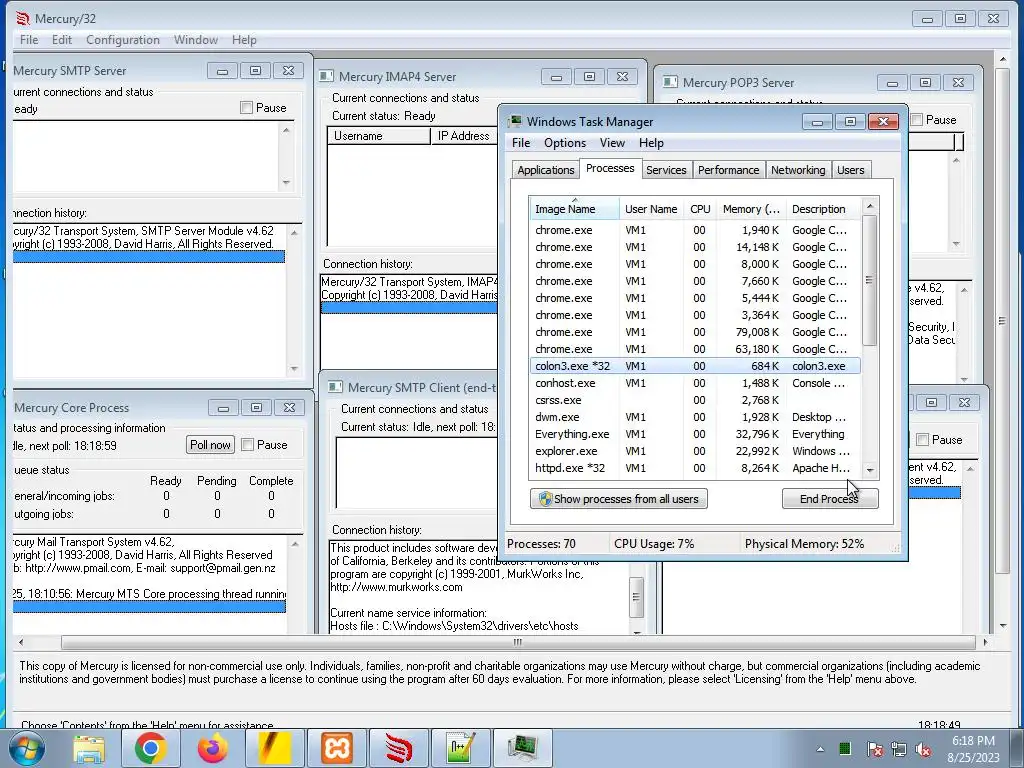Click Username column in IMAP4 Server

click(379, 136)
